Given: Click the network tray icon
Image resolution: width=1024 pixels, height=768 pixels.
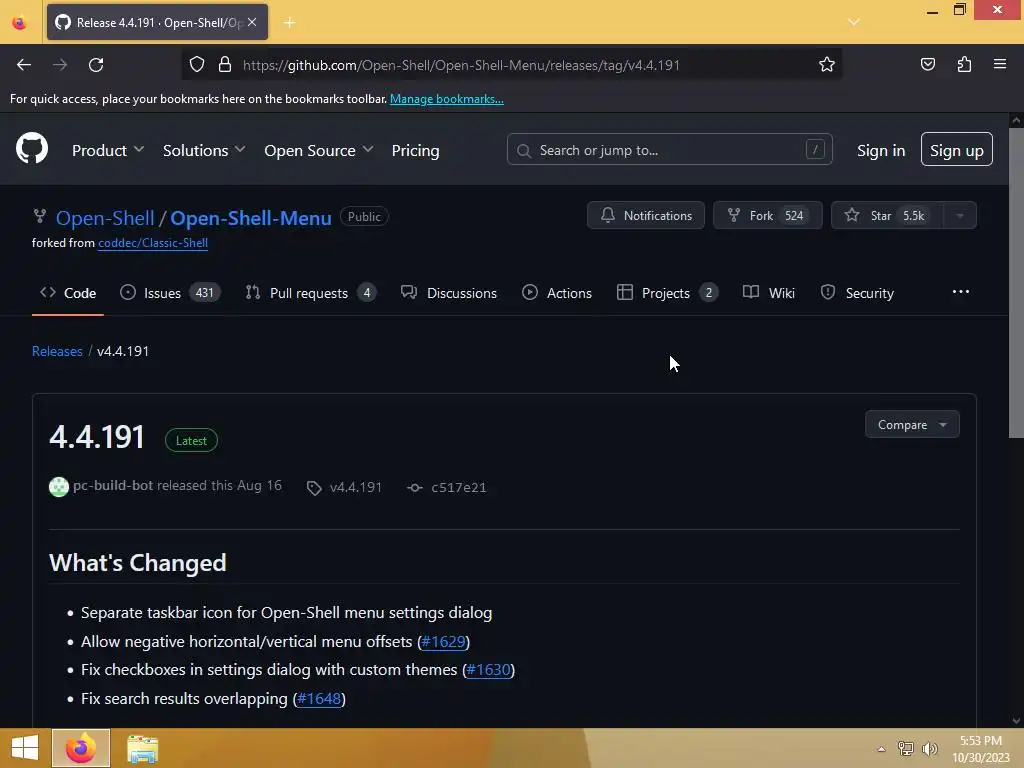Looking at the screenshot, I should [x=906, y=749].
